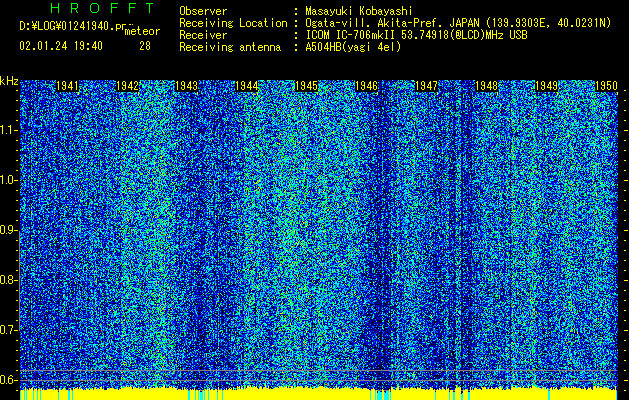The height and width of the screenshot is (400, 629).
Task: Click the yellow signal level bar graph
Action: pos(319,394)
